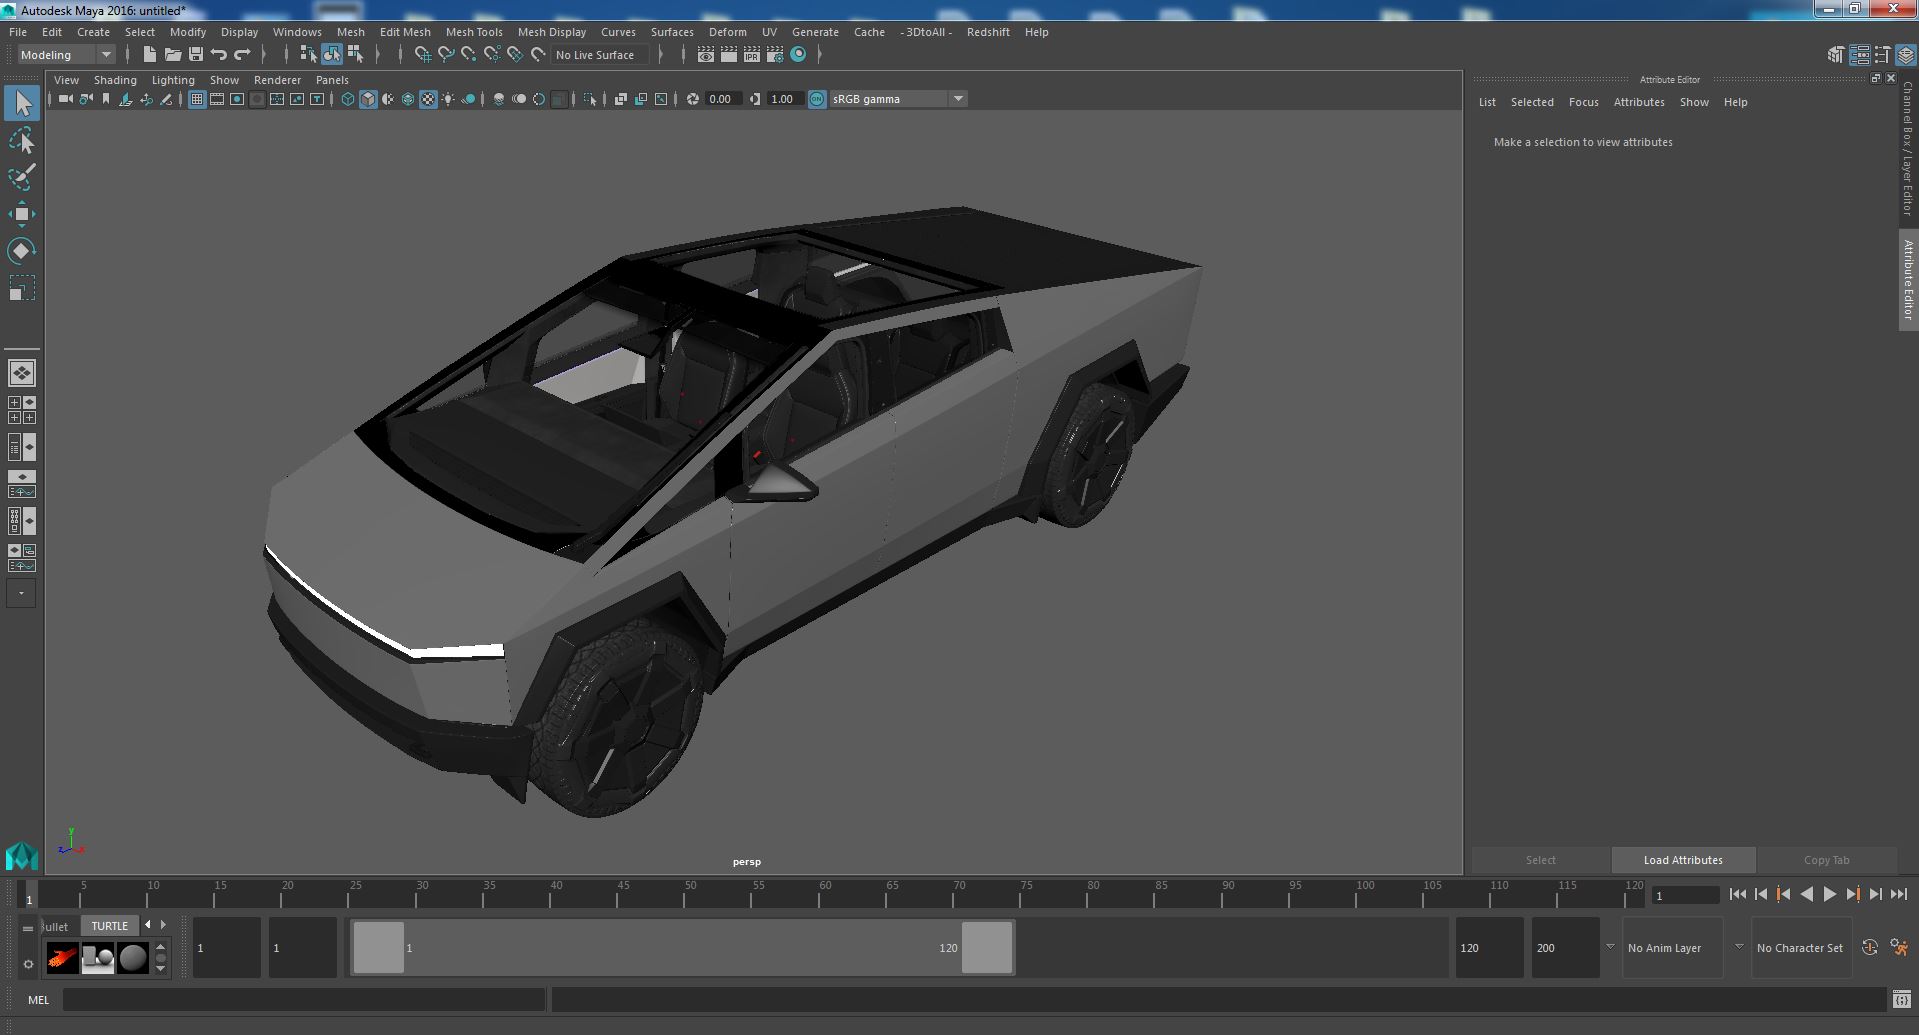Redo the last action
The image size is (1919, 1035).
242,55
